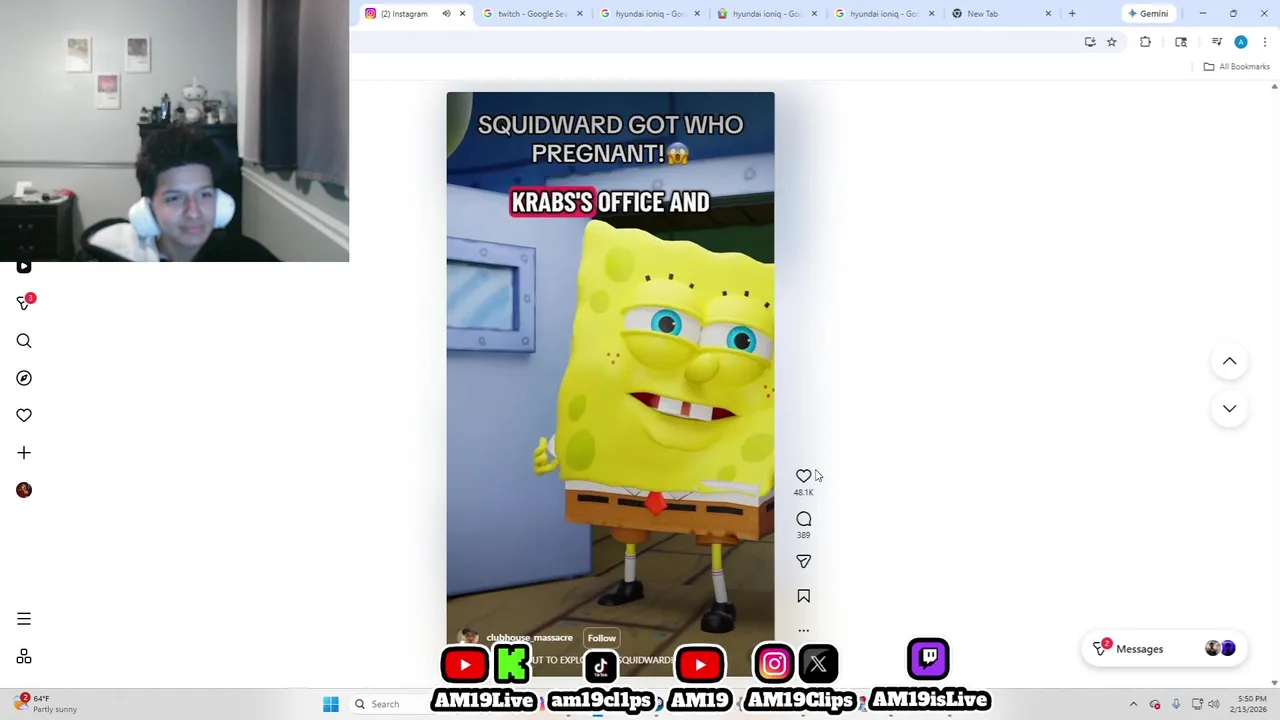The height and width of the screenshot is (720, 1280).
Task: Click page scrollbar up arrow
Action: coord(1274,87)
